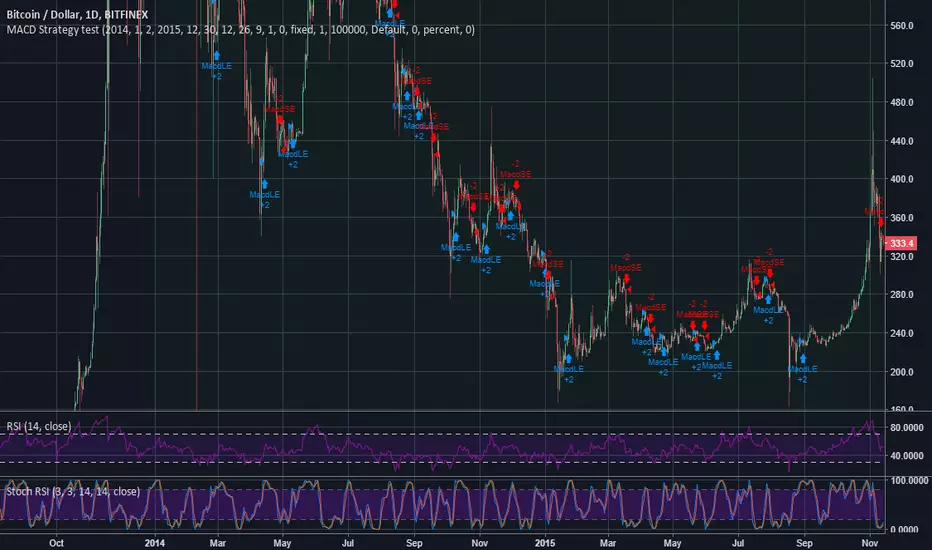Select the Stoch RSI indicator label
The height and width of the screenshot is (550, 932).
[70, 491]
